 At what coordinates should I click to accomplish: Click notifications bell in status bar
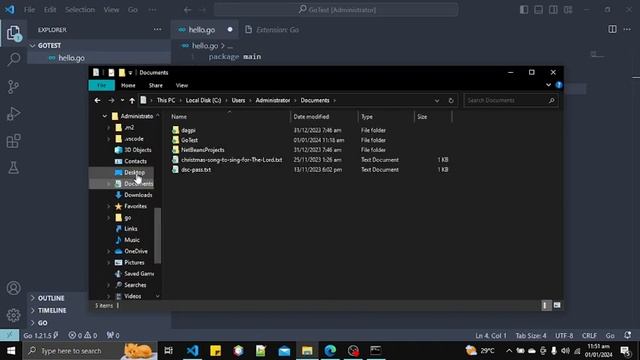[628, 335]
